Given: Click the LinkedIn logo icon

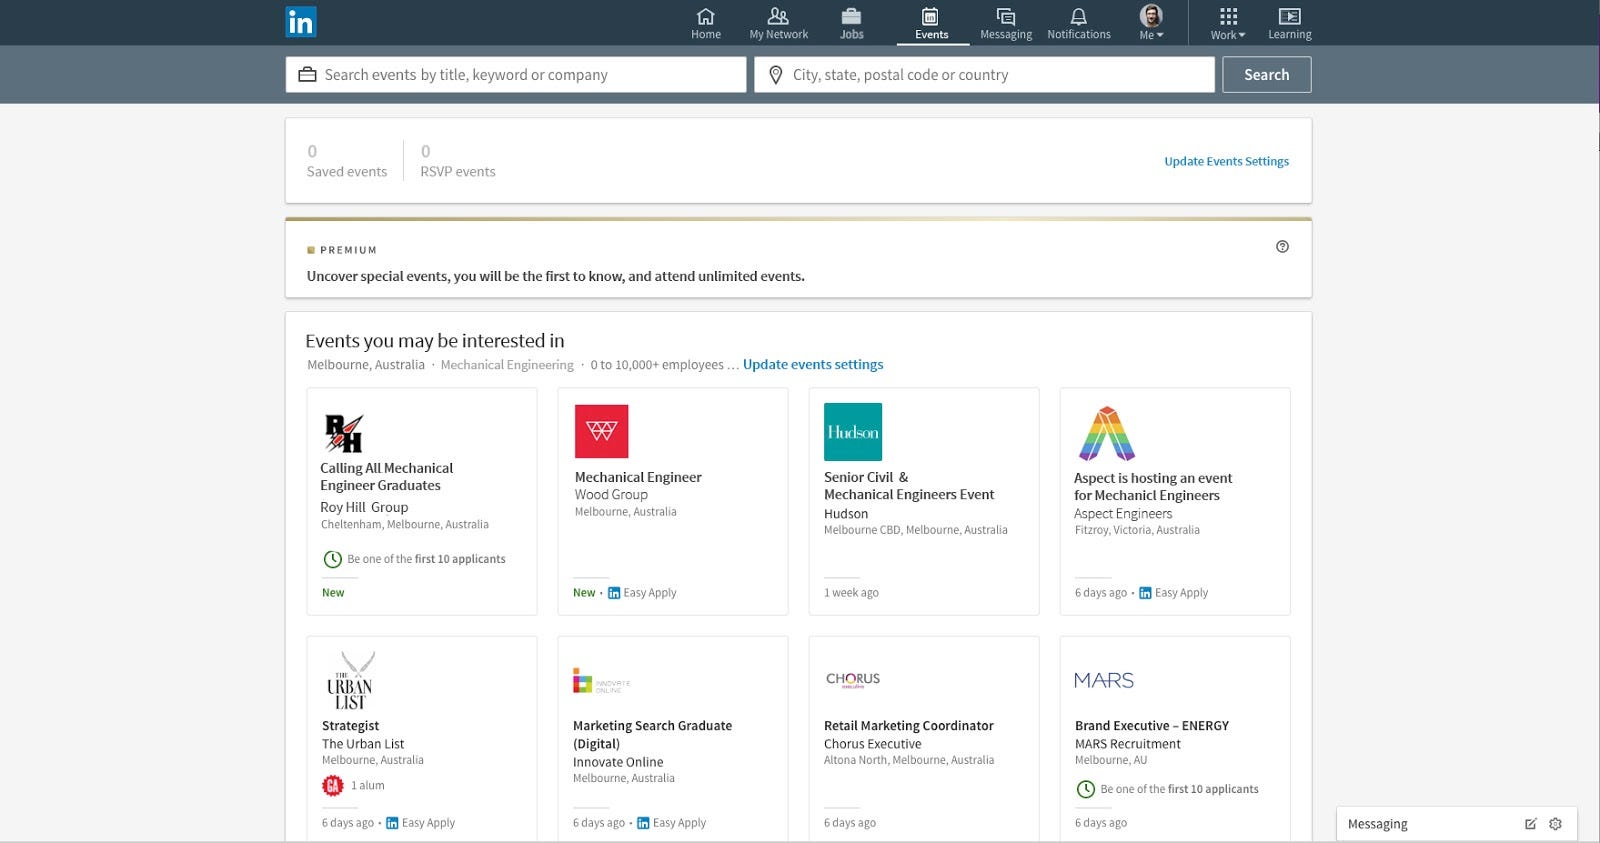Looking at the screenshot, I should (x=301, y=22).
